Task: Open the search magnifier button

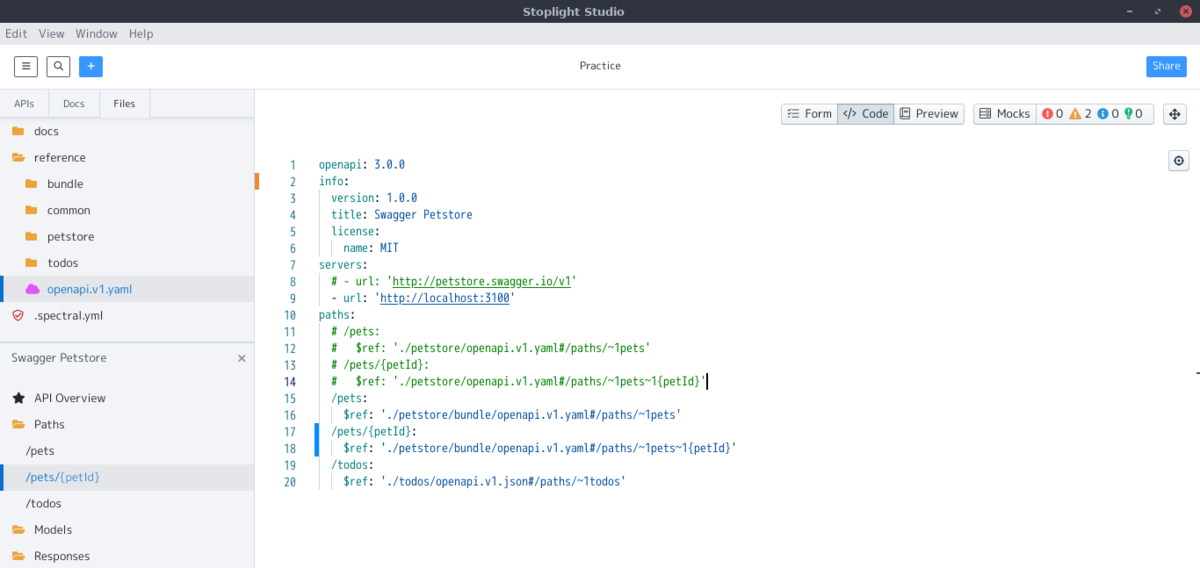Action: point(59,66)
